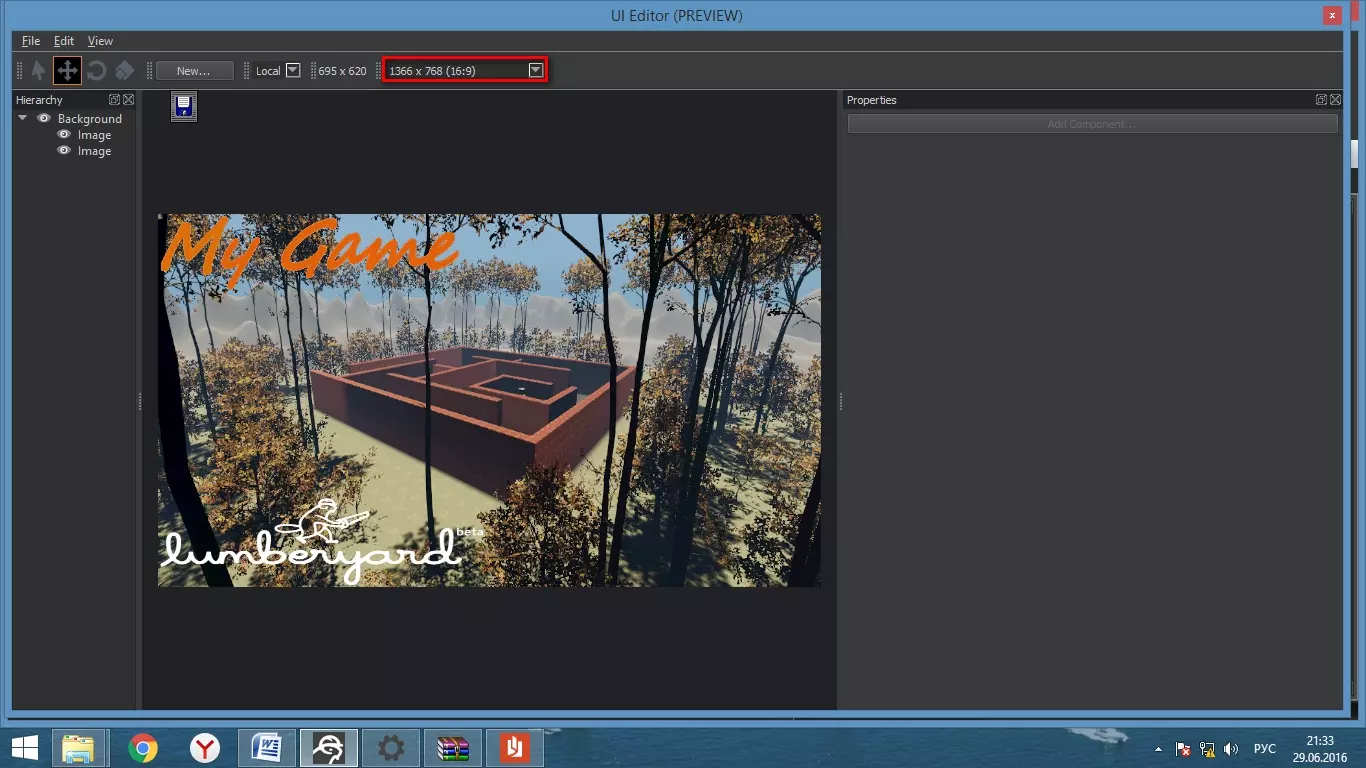Open WinRAR from the taskbar
This screenshot has width=1366, height=768.
coord(453,748)
